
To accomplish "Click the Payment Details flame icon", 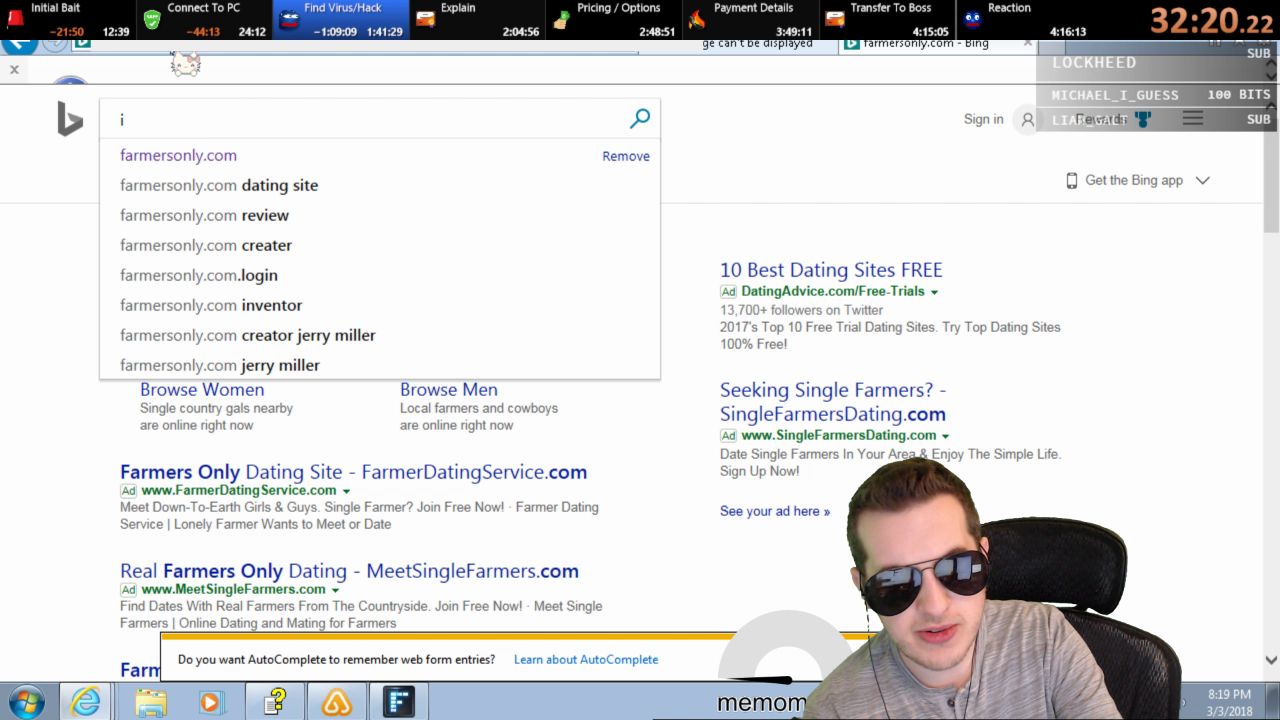I will (x=698, y=19).
